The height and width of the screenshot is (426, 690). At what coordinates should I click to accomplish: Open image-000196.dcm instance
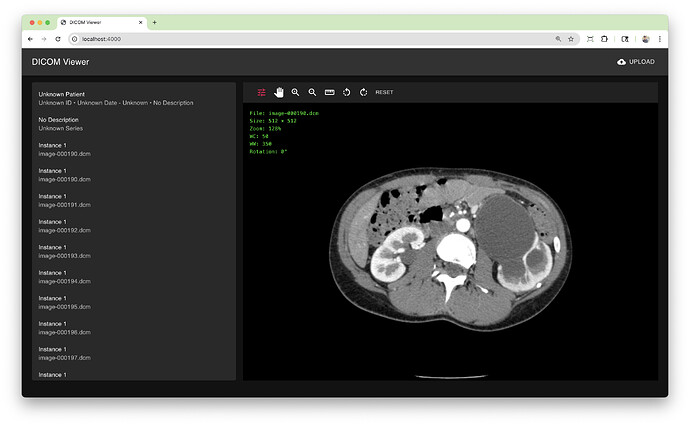[134, 328]
